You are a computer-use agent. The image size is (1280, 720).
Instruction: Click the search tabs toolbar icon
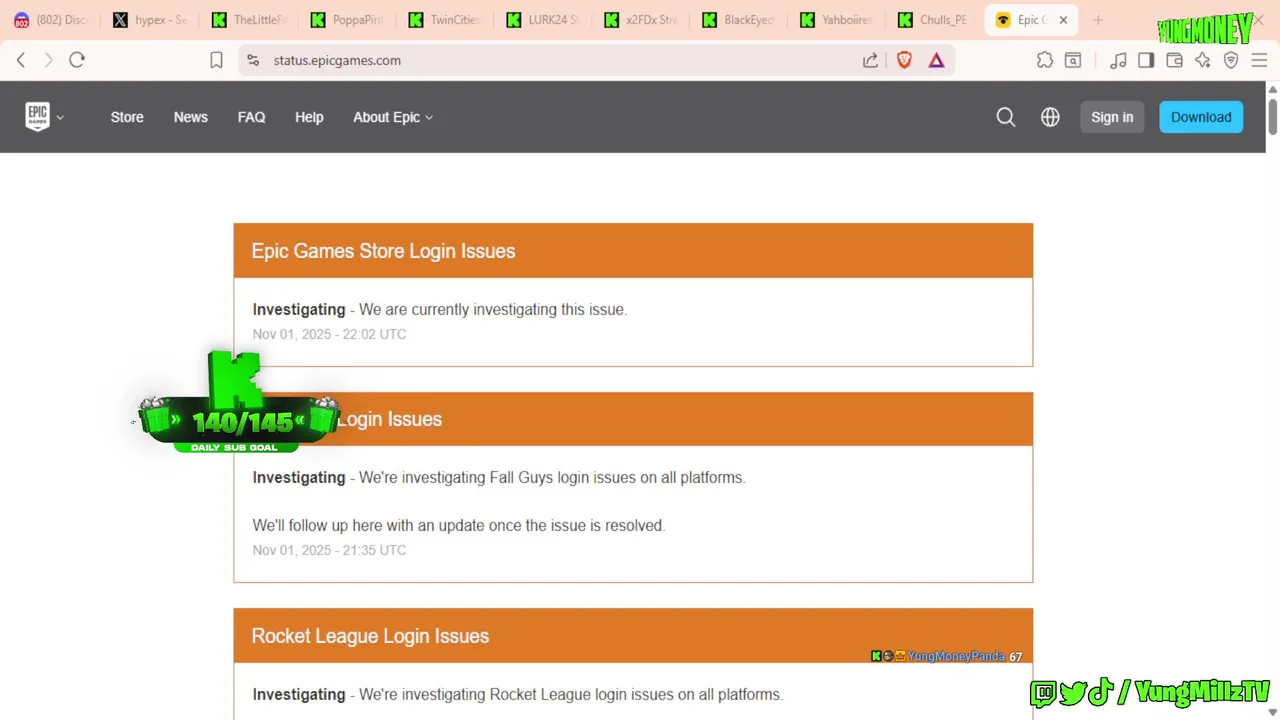1073,60
